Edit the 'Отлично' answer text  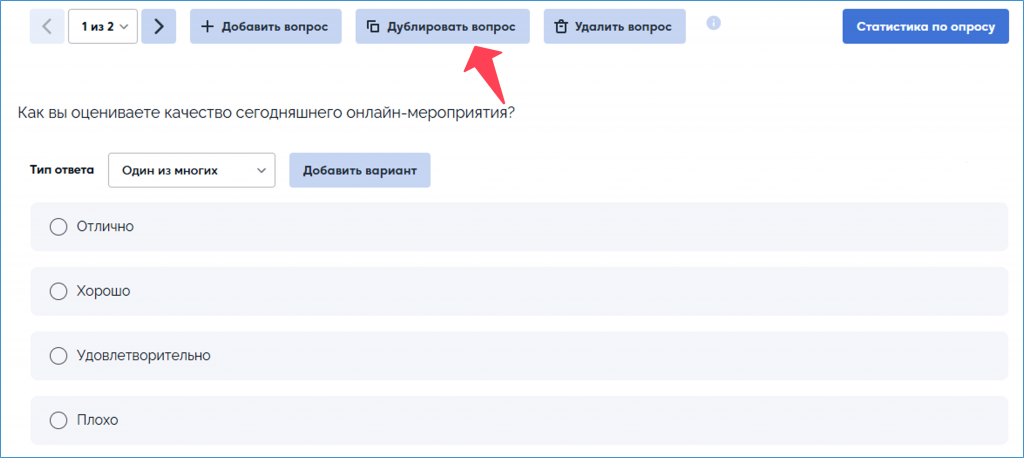(105, 227)
